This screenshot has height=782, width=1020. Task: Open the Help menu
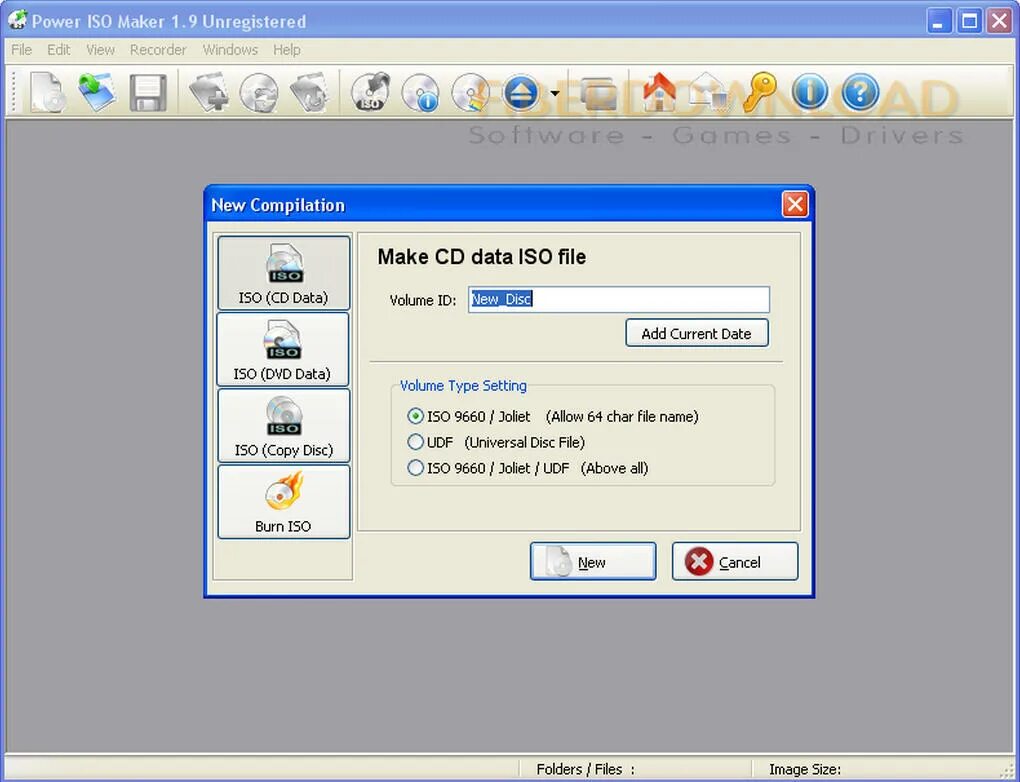pos(287,49)
